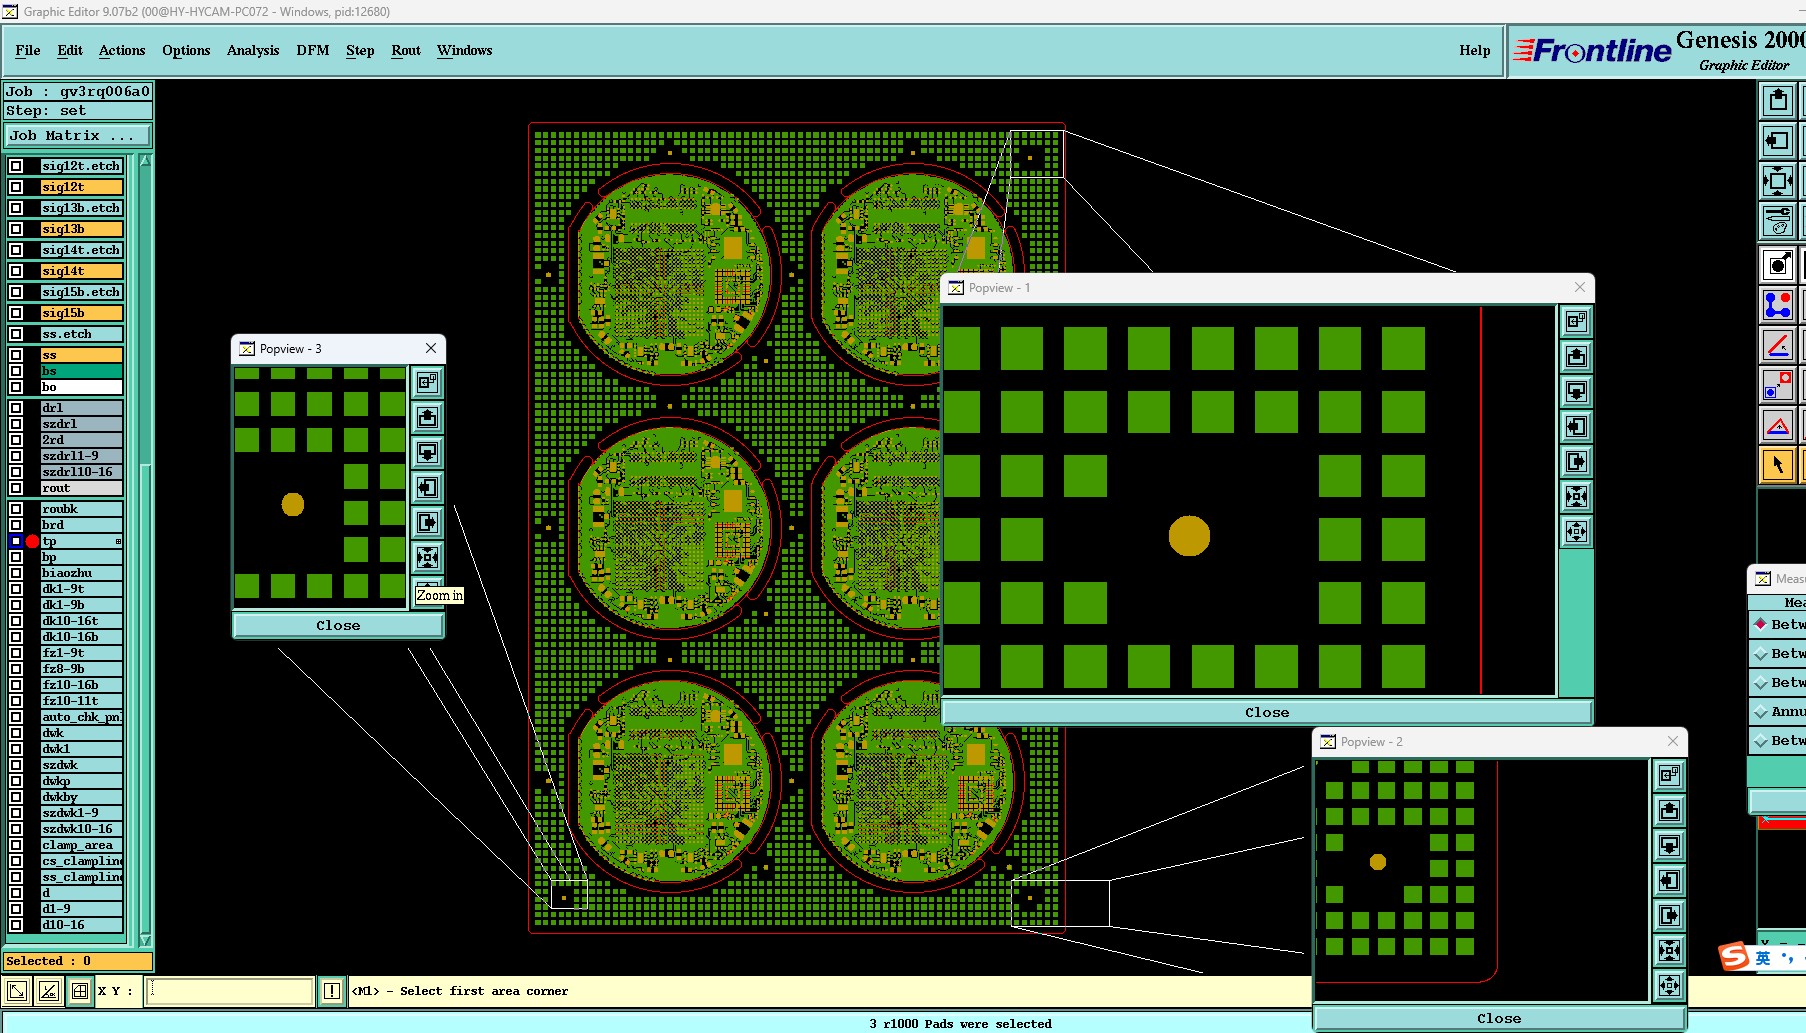Open the Edit menu
This screenshot has width=1806, height=1033.
(70, 50)
